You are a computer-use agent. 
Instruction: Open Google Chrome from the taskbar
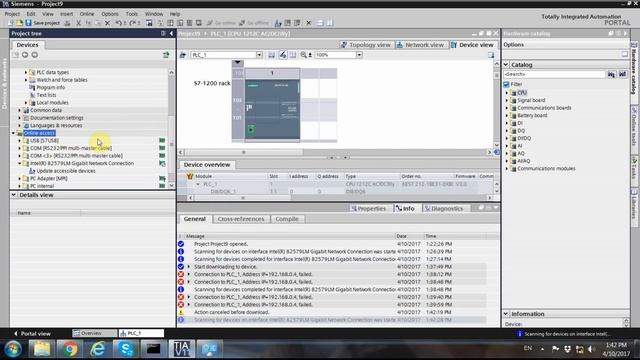(70, 349)
